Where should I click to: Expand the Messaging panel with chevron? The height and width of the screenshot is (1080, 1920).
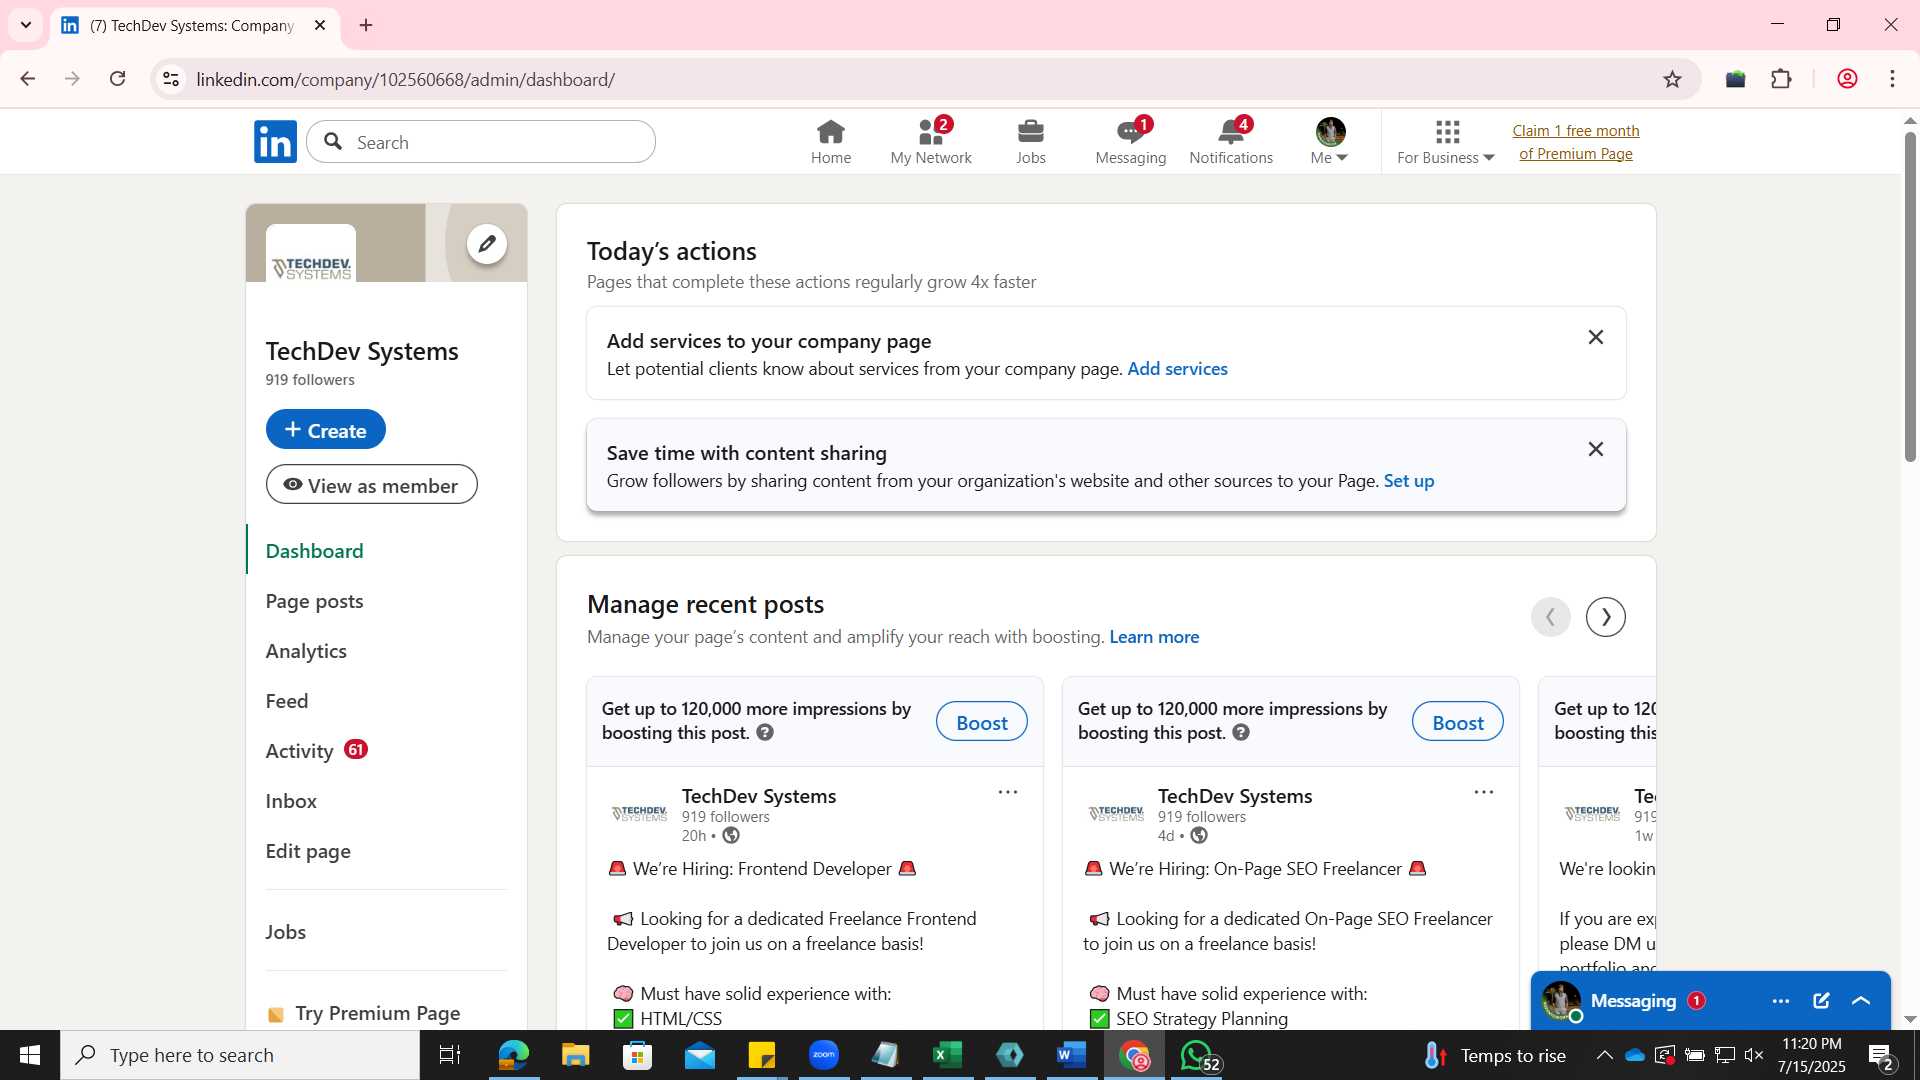pyautogui.click(x=1861, y=1001)
